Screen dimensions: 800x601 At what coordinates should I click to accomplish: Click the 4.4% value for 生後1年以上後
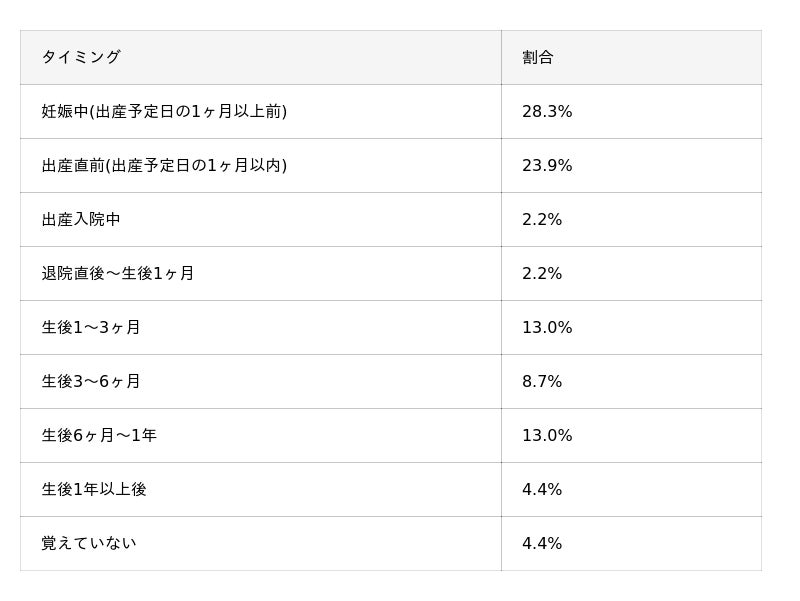(542, 489)
